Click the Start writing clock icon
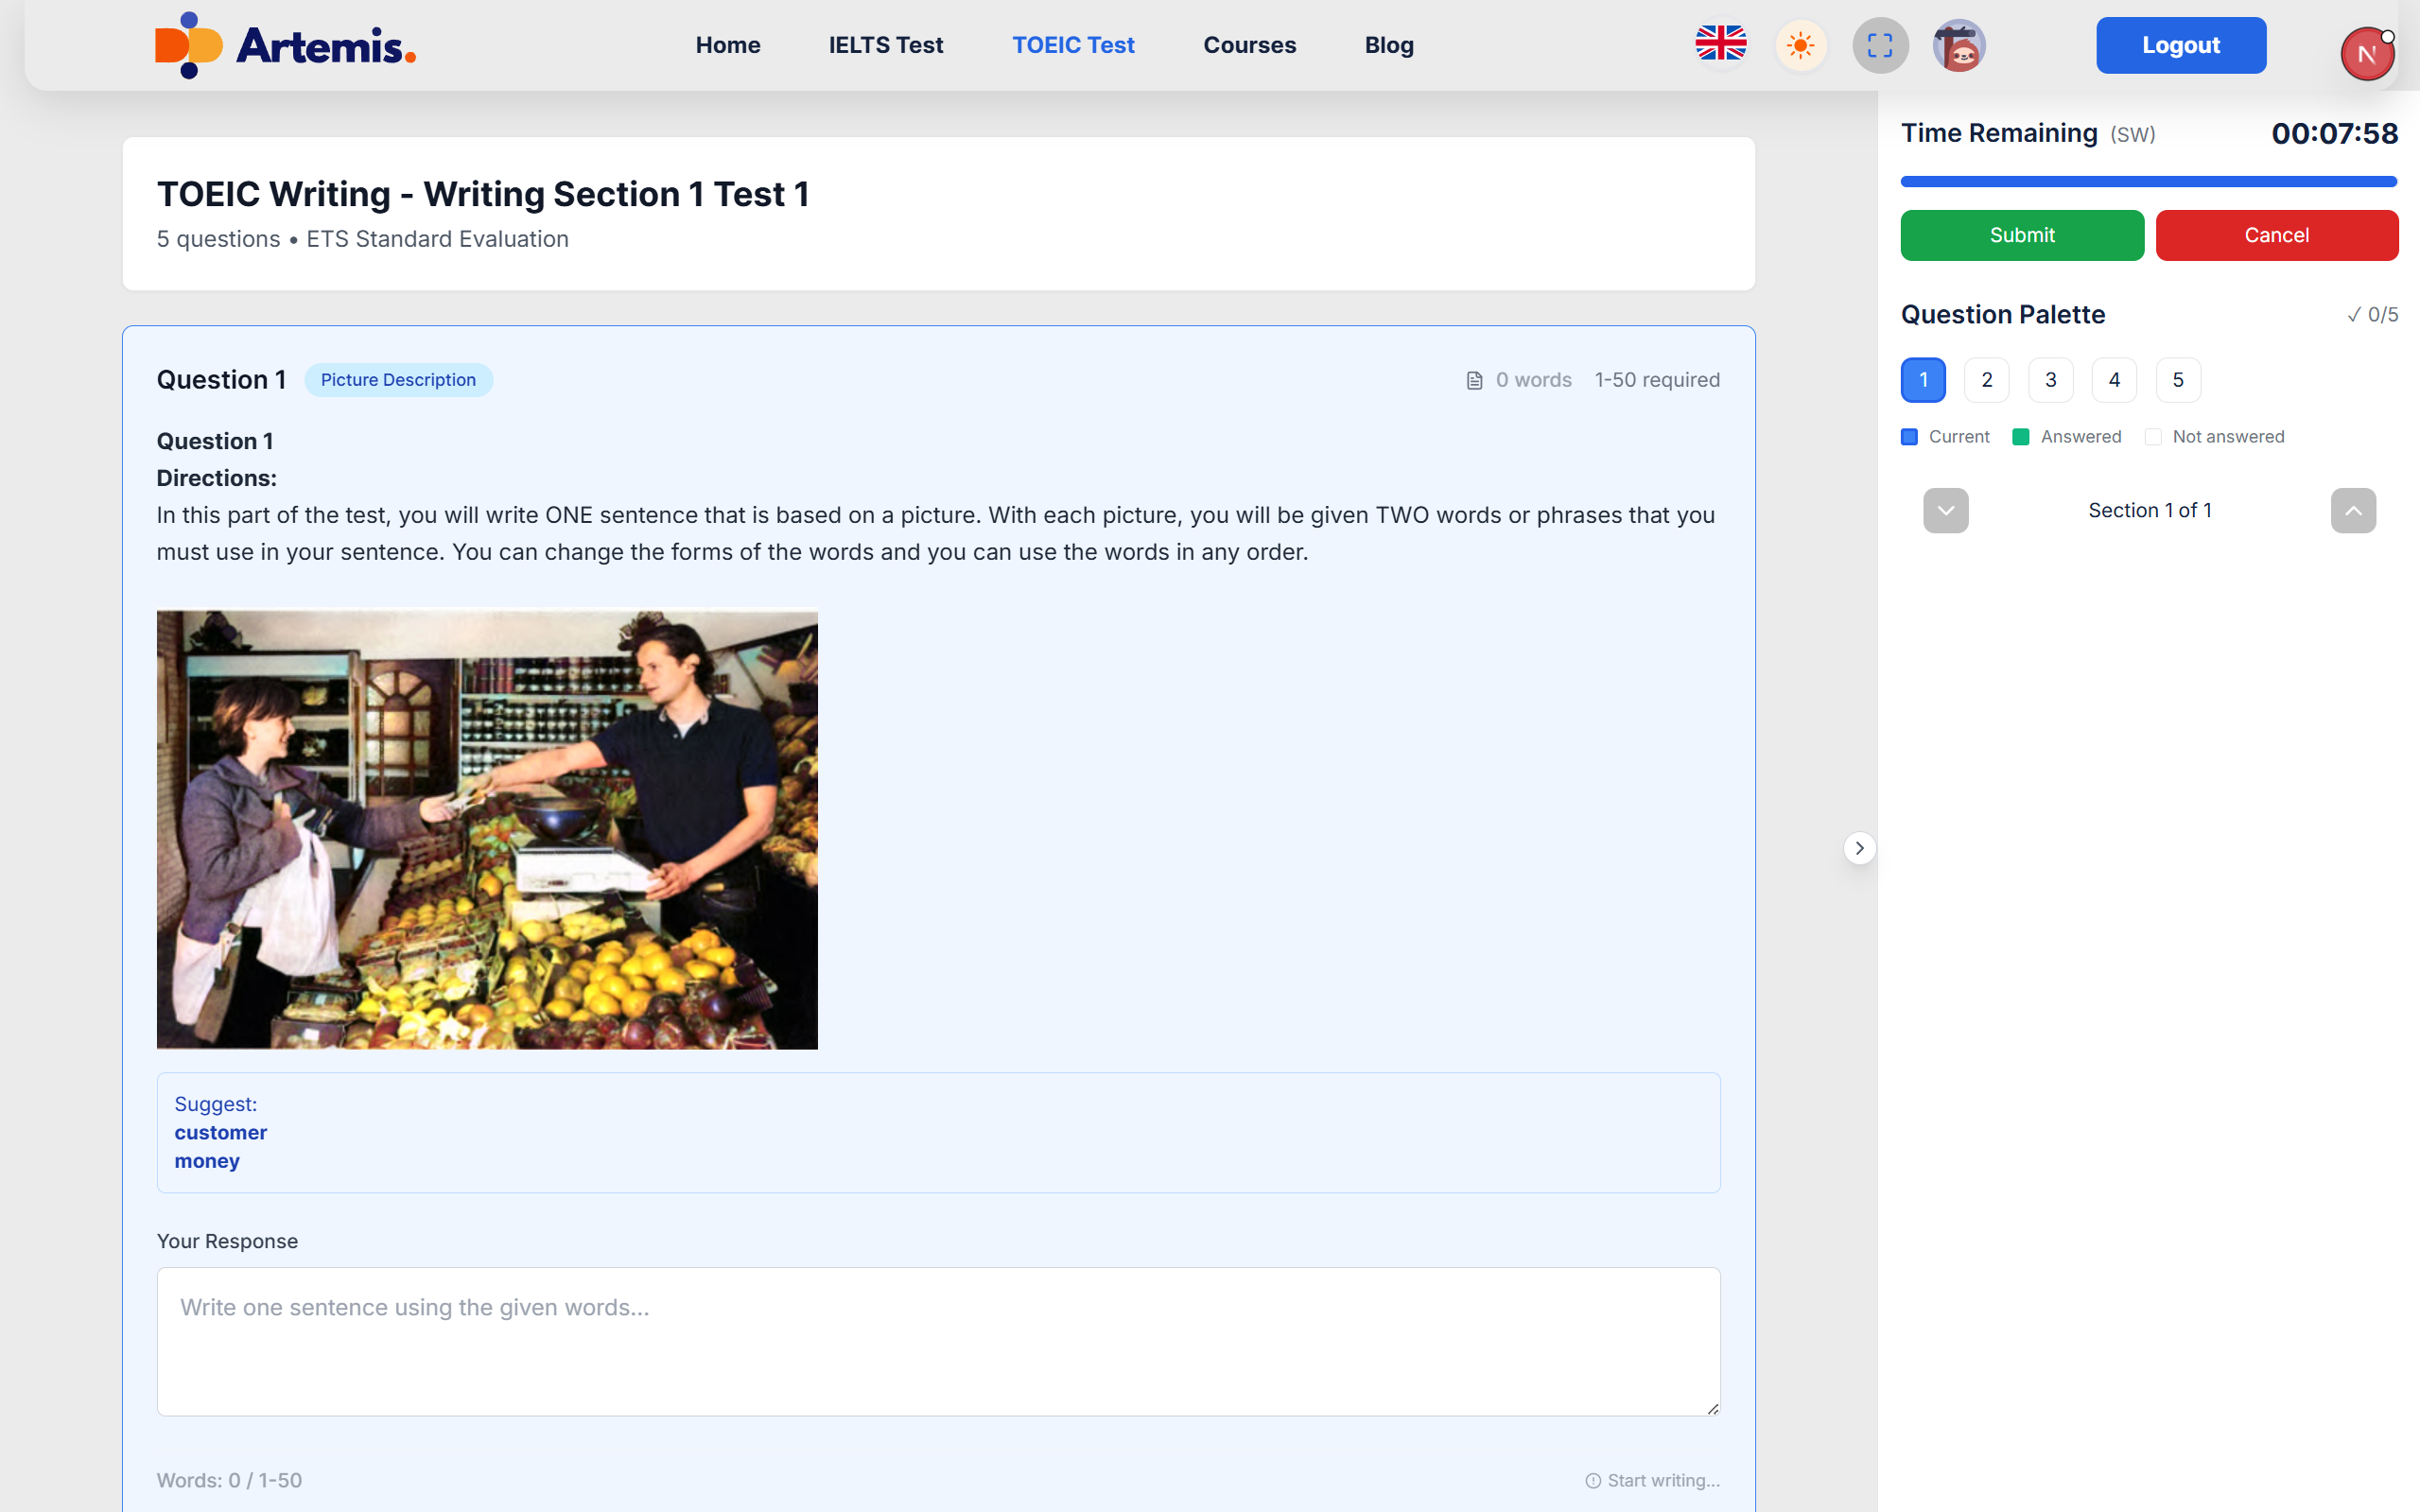The width and height of the screenshot is (2420, 1512). pos(1593,1480)
